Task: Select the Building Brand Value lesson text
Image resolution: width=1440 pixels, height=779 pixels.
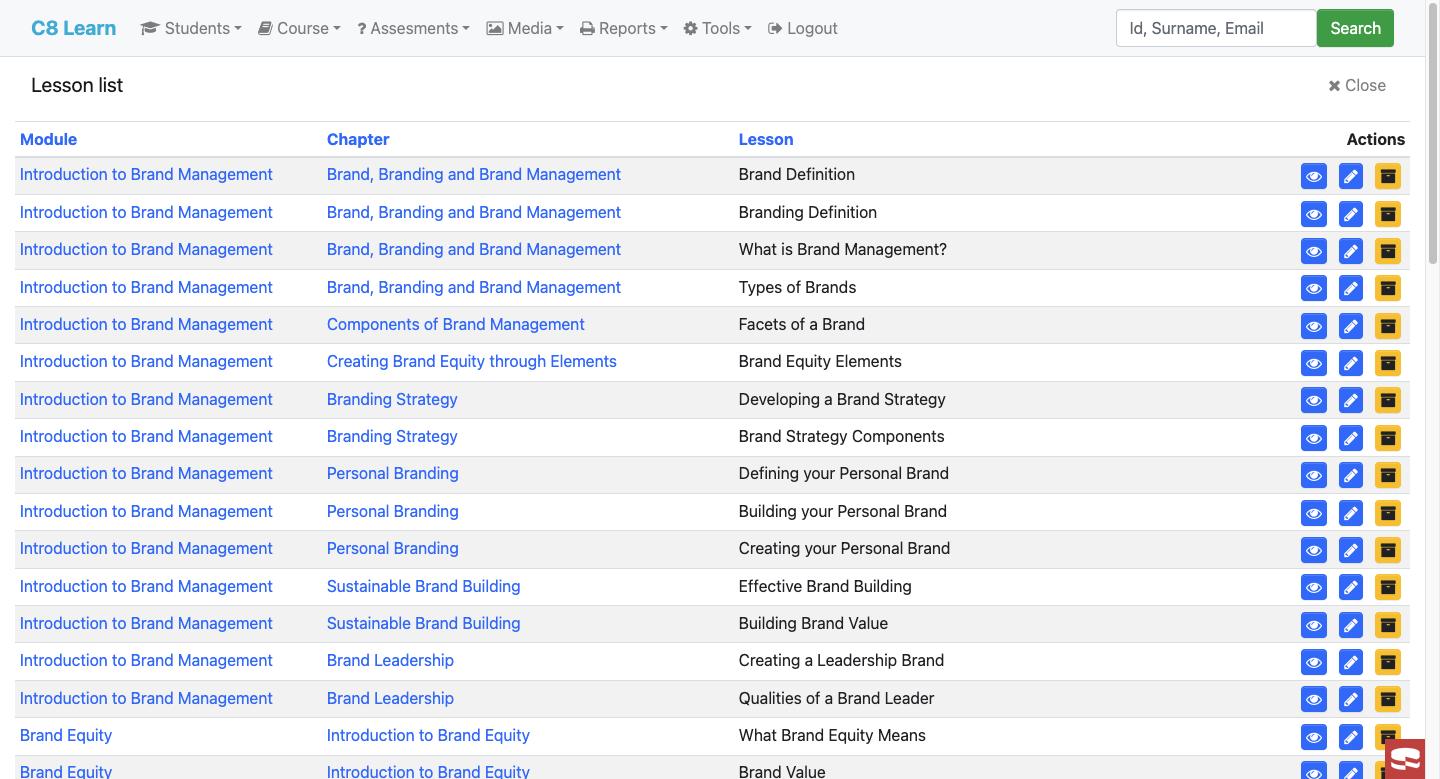Action: (x=813, y=623)
